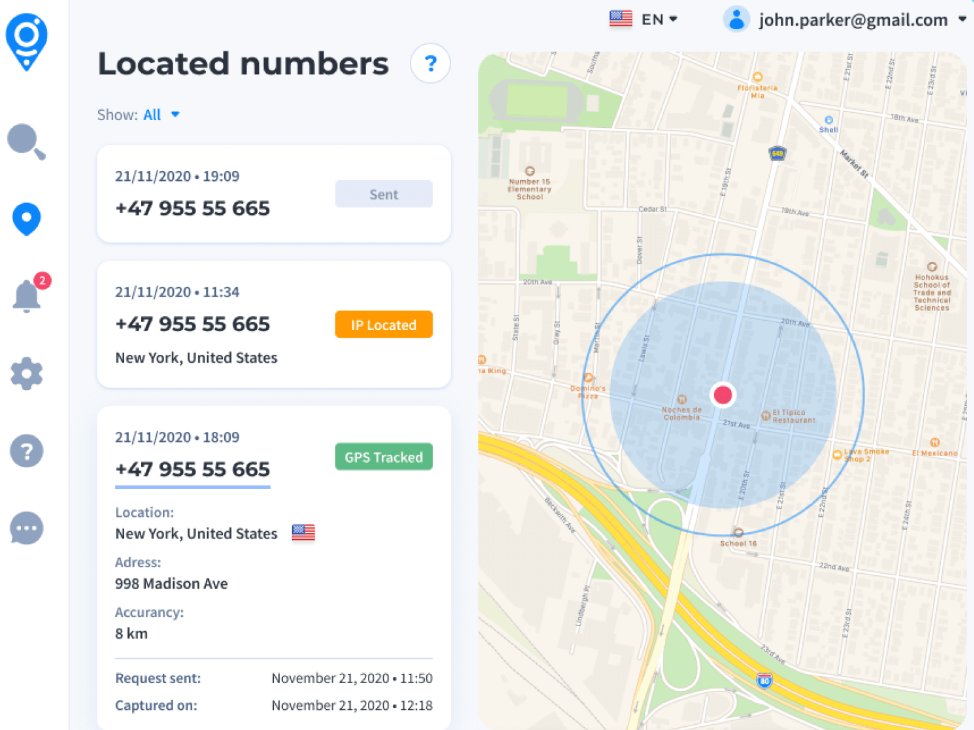Click the red GPS marker on the map
974x730 pixels.
tap(722, 394)
